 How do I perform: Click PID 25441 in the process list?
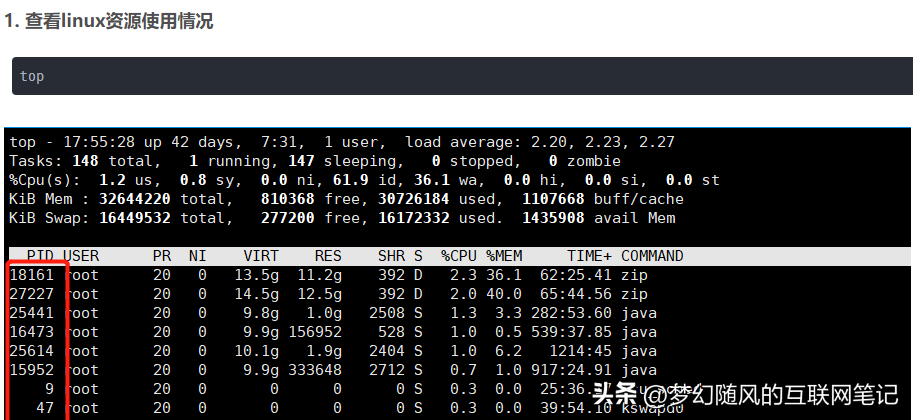coord(31,313)
